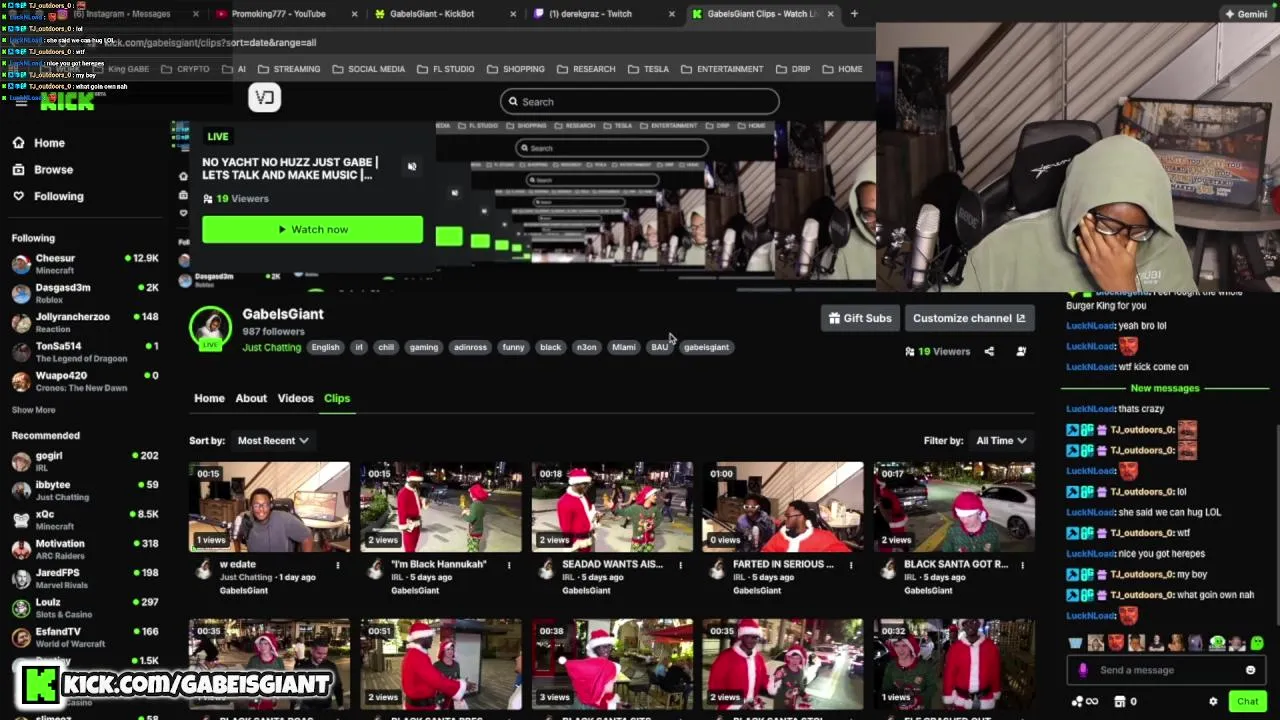Open 'BLACK SANTA GOT R' clip thumbnail
Viewport: 1280px width, 720px height.
coord(953,506)
